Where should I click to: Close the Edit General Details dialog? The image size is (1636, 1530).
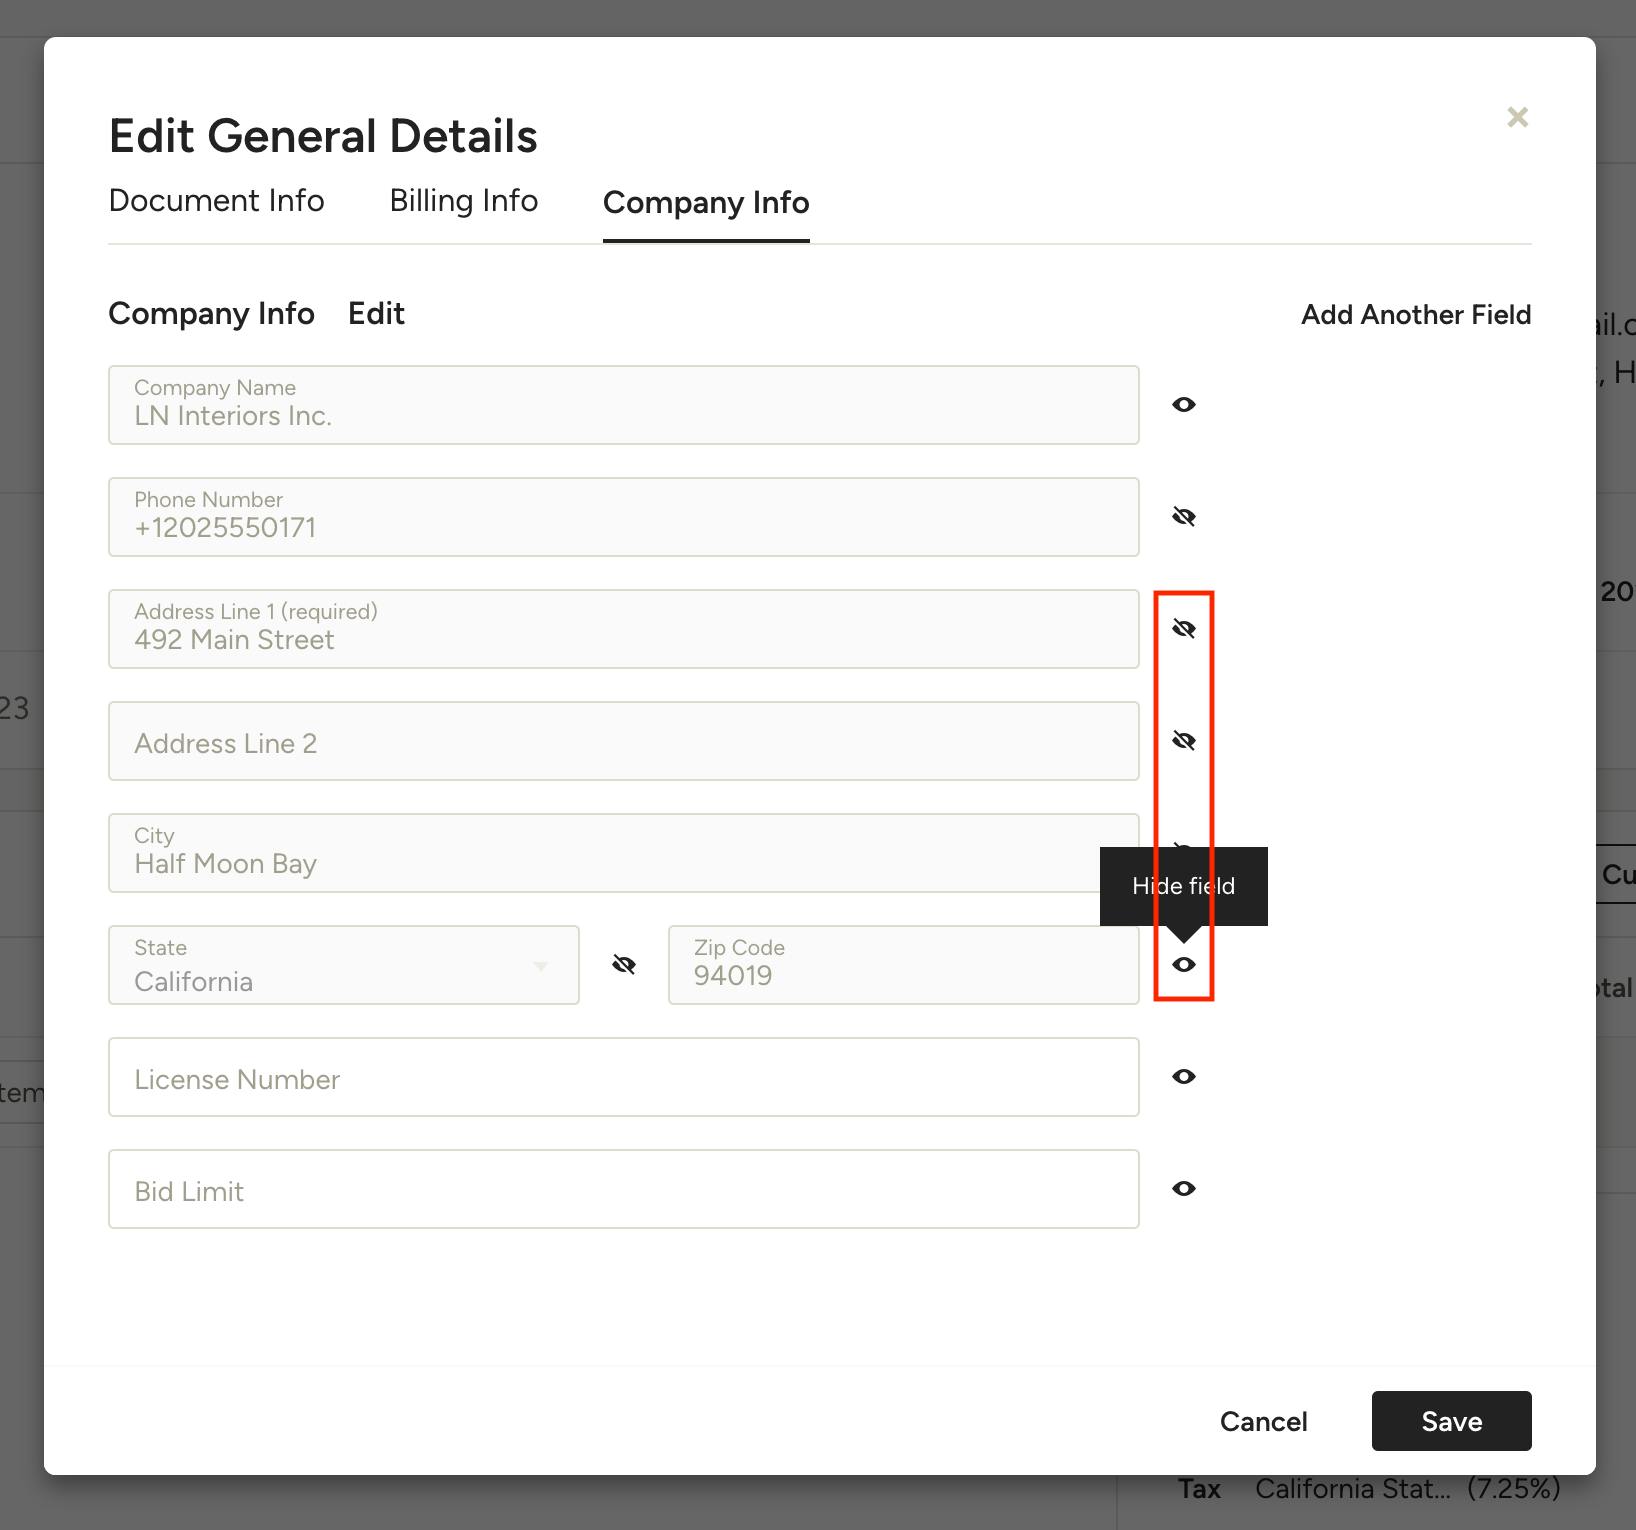click(x=1517, y=117)
